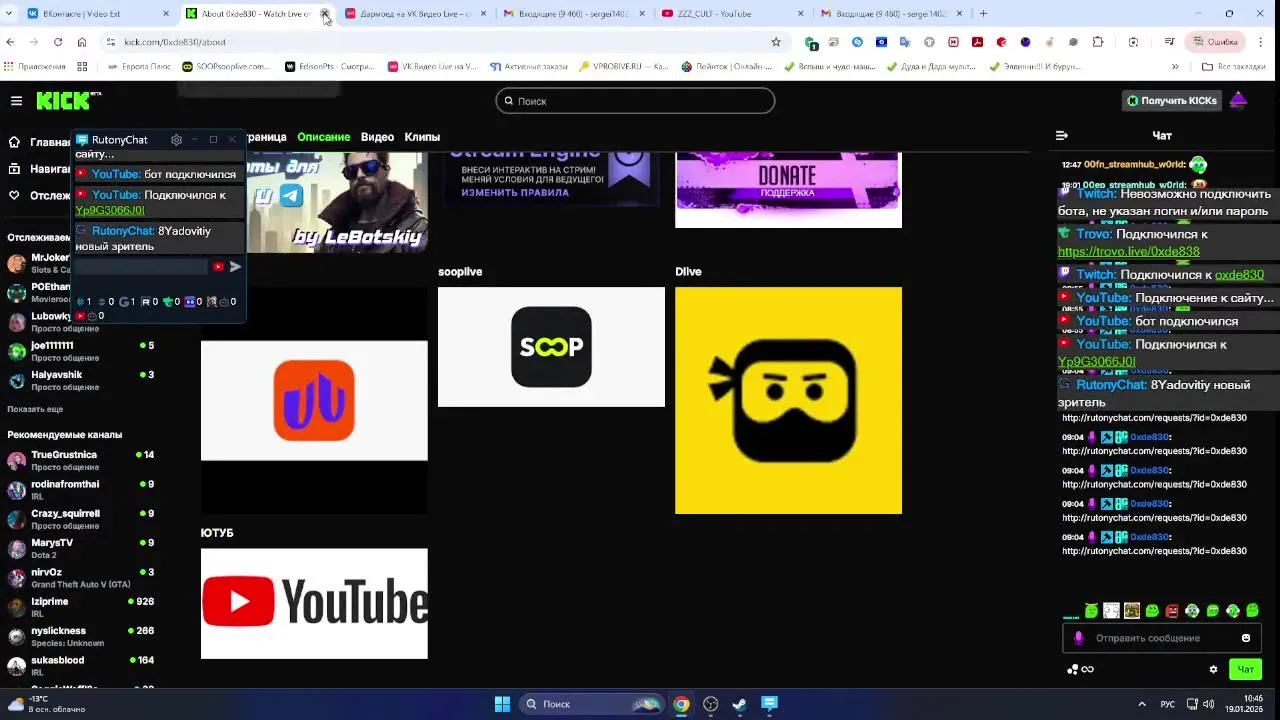Viewport: 1280px width, 720px height.
Task: Open Chrome media controls icon
Action: point(1169,42)
